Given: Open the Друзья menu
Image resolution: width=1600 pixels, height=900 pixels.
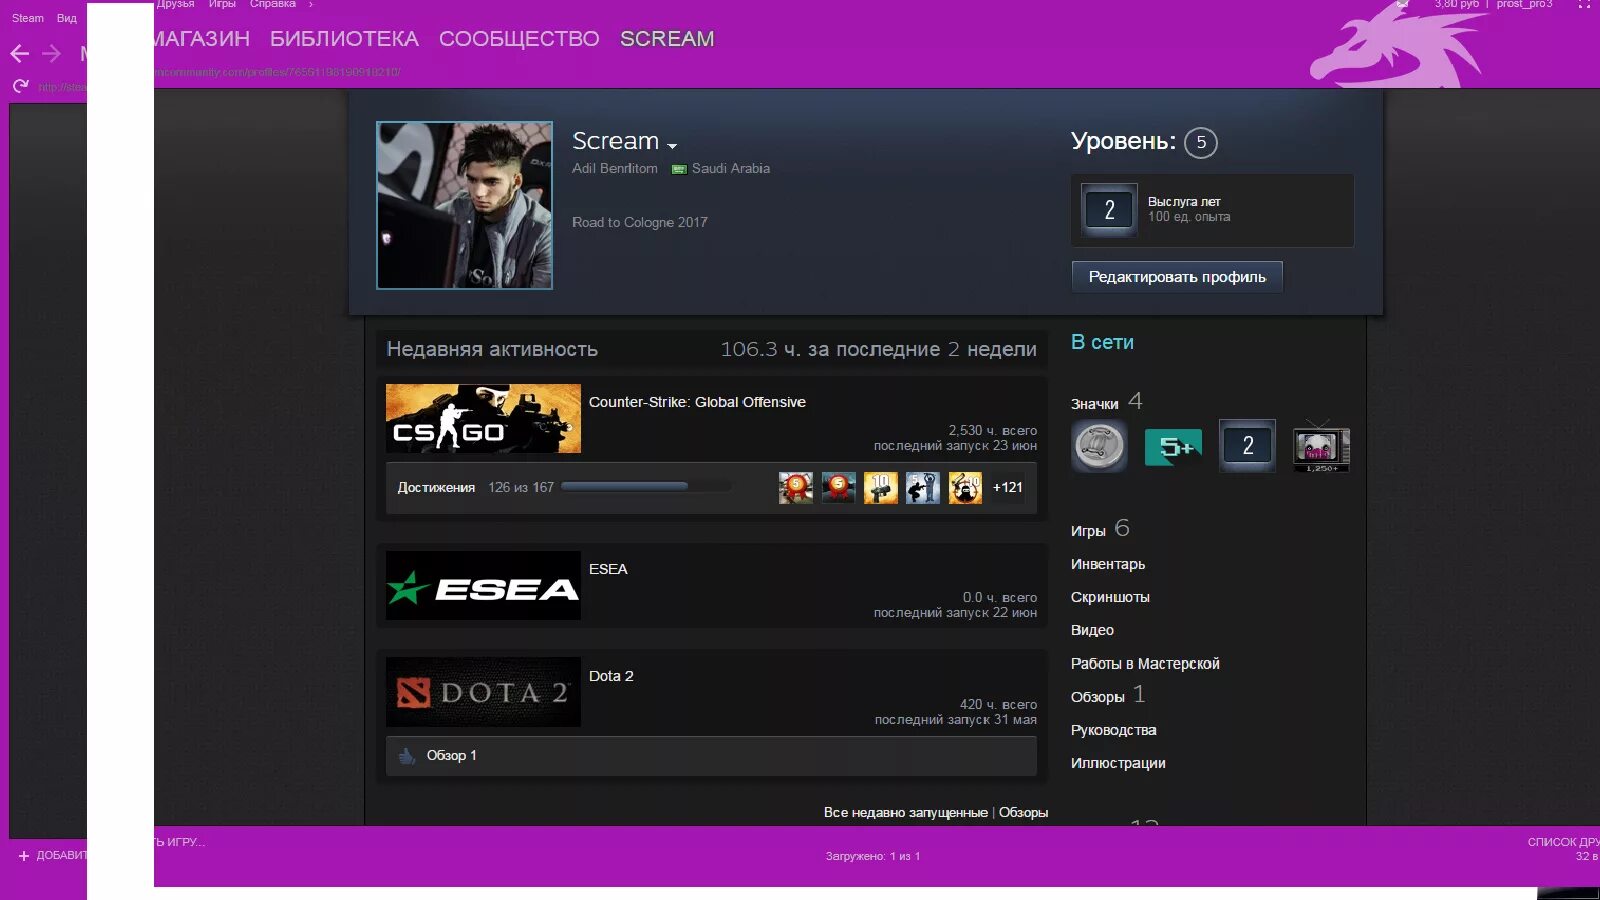Looking at the screenshot, I should point(175,4).
